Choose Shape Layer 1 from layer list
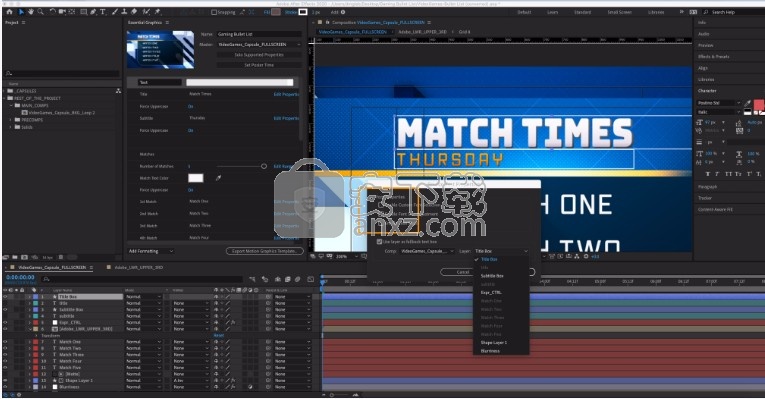765x399 pixels. pos(494,343)
